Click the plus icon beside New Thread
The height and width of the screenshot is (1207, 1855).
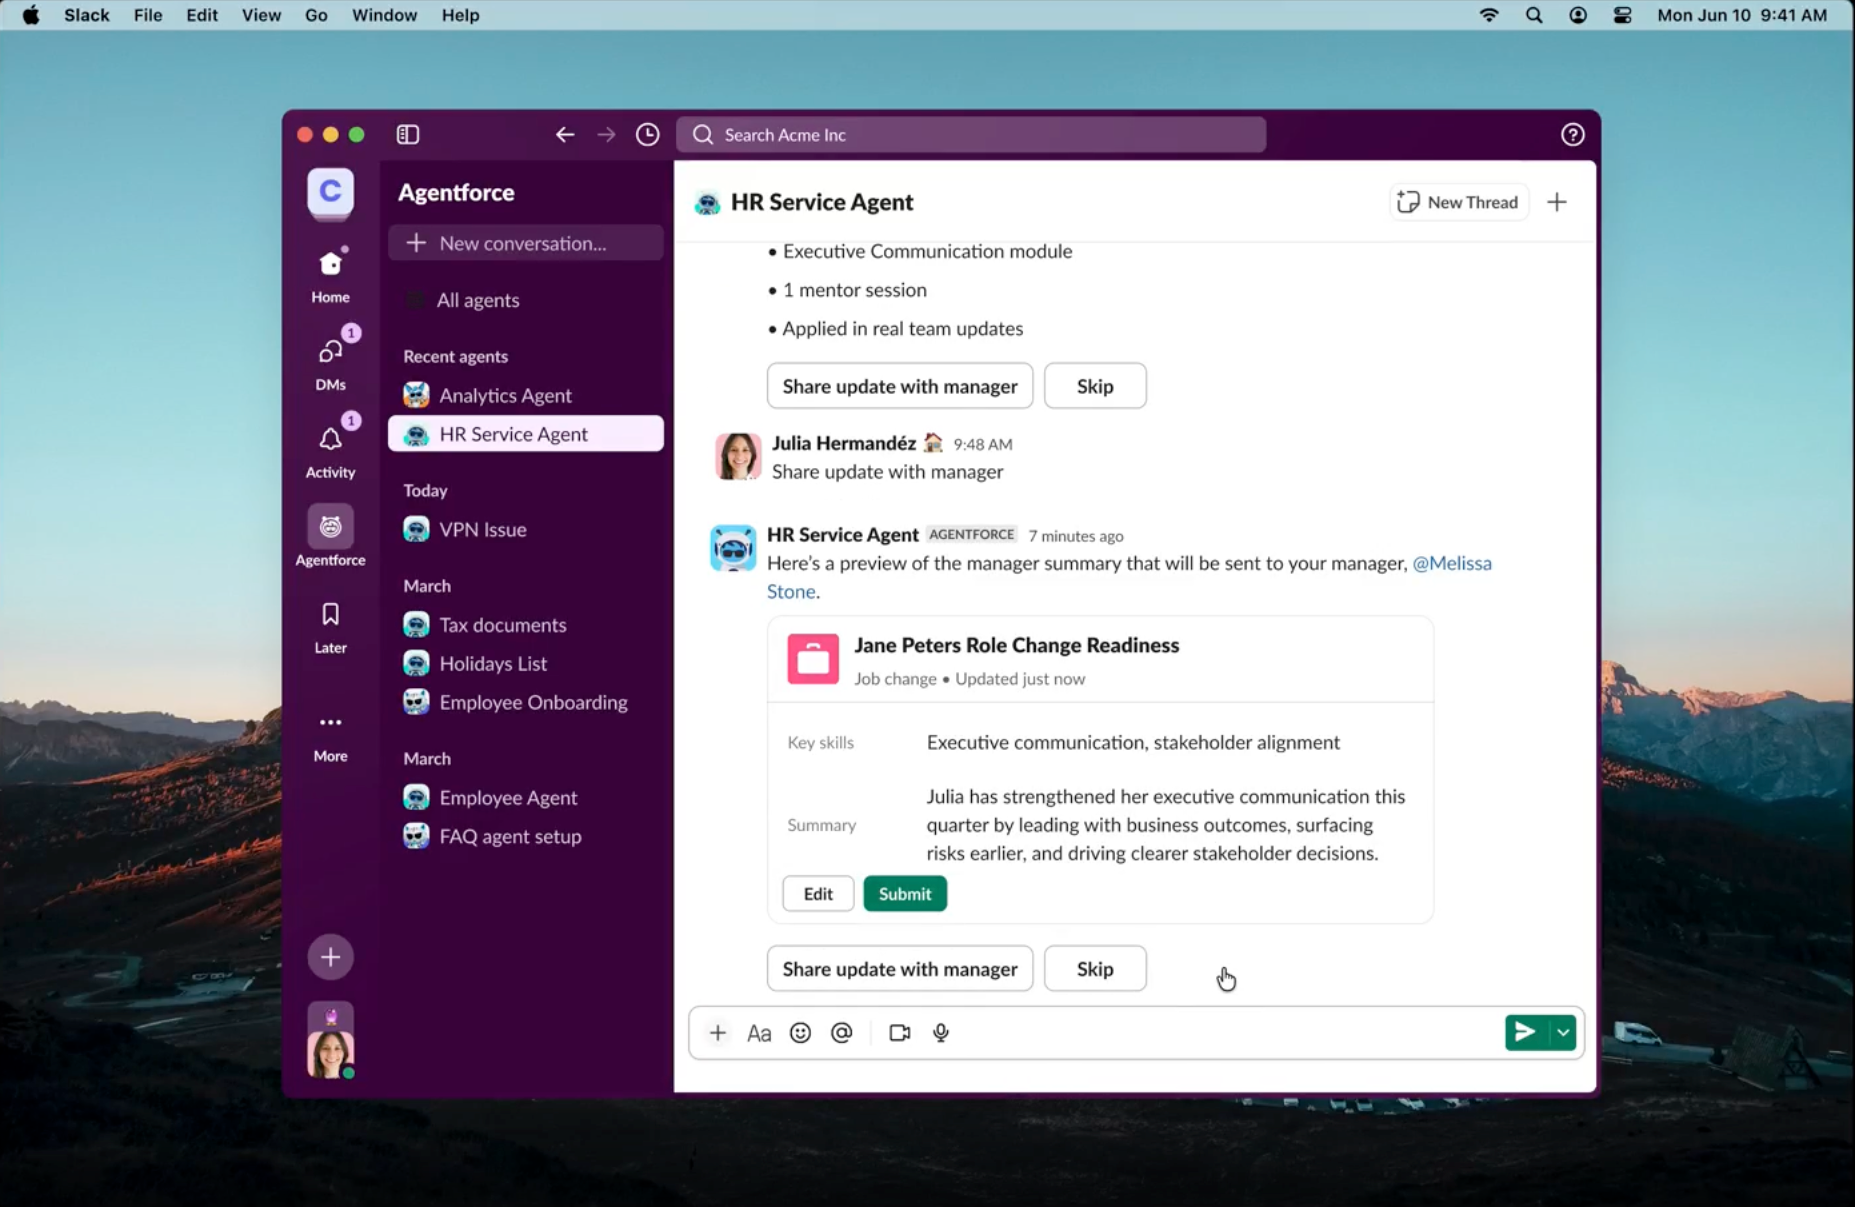click(x=1557, y=202)
